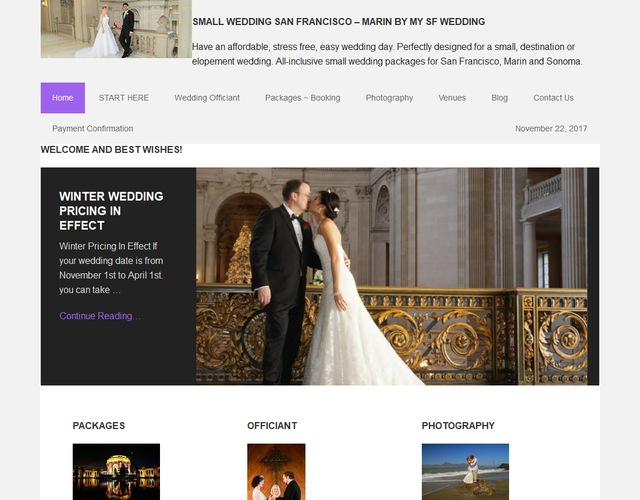640x500 pixels.
Task: Click the site title Small Wedding San Francisco
Action: pos(339,22)
